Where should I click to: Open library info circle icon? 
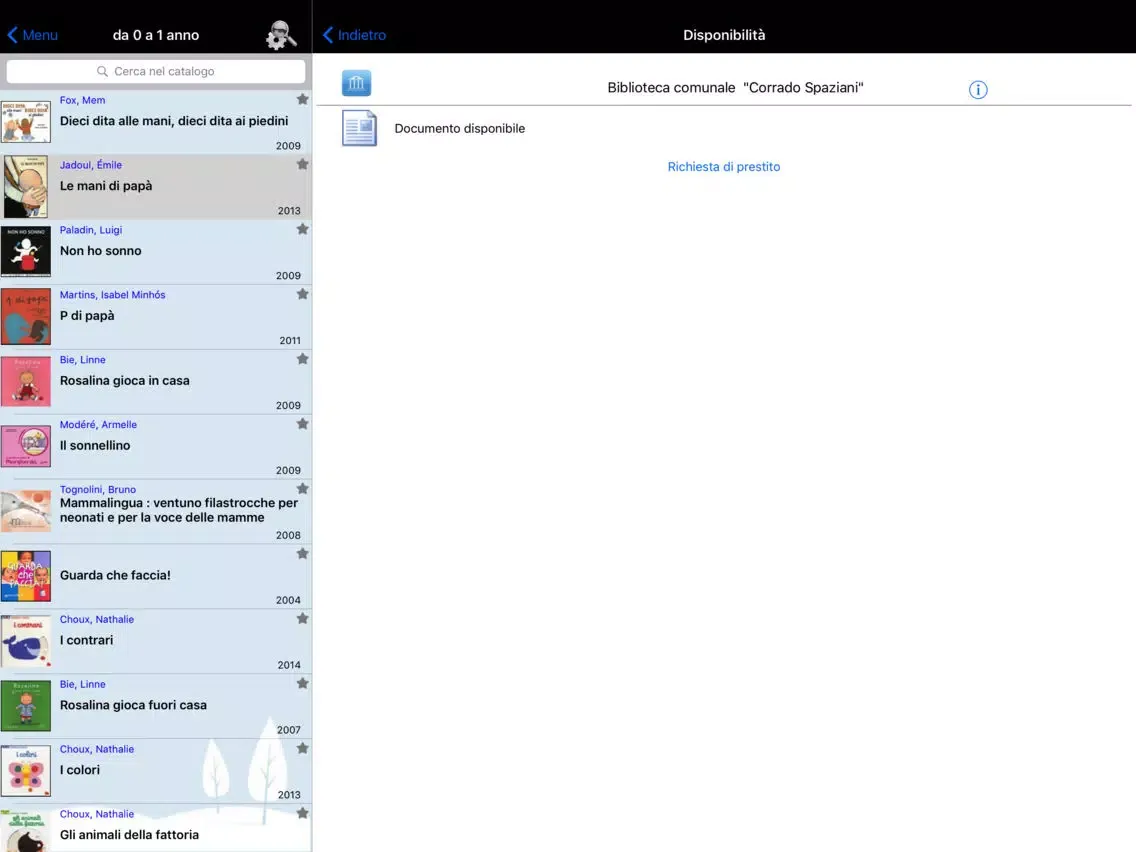pos(978,89)
